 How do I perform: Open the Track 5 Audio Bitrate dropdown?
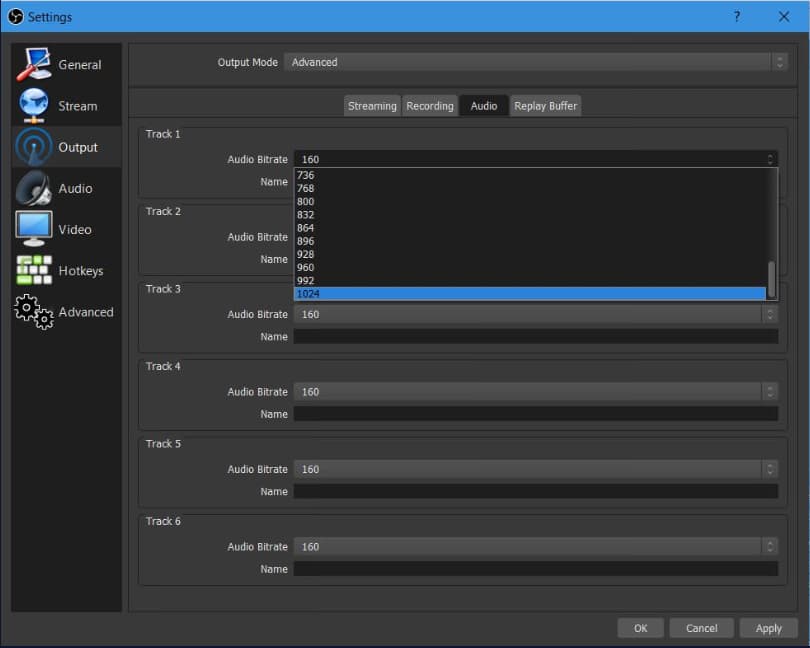[x=536, y=469]
